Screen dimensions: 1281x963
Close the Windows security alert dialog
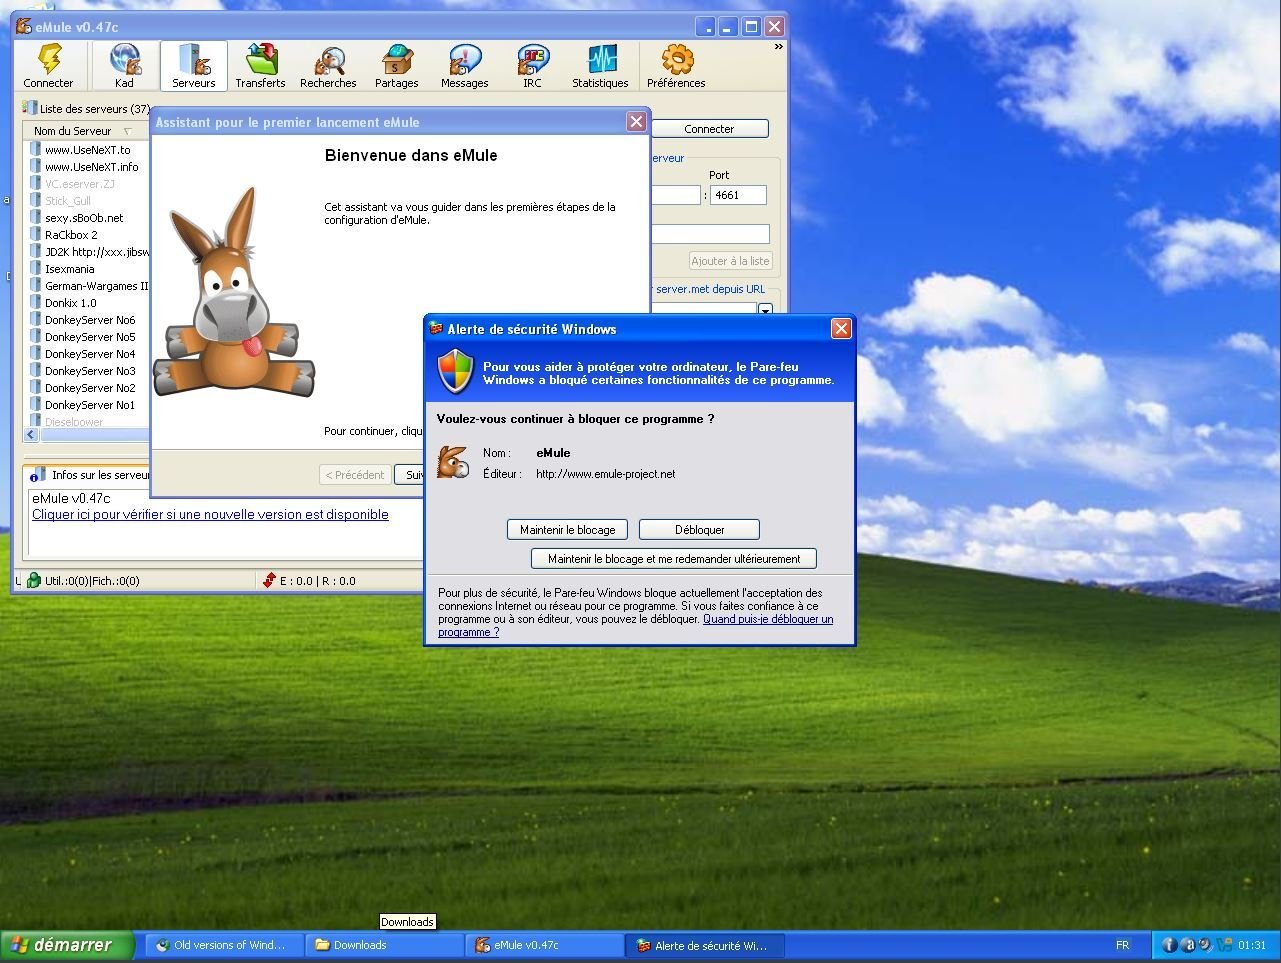click(841, 328)
